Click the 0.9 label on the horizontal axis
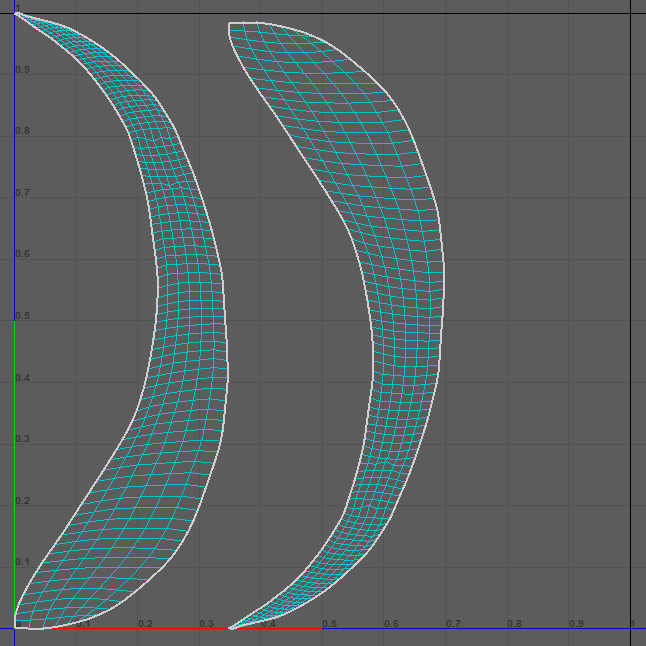The height and width of the screenshot is (646, 646). [576, 623]
